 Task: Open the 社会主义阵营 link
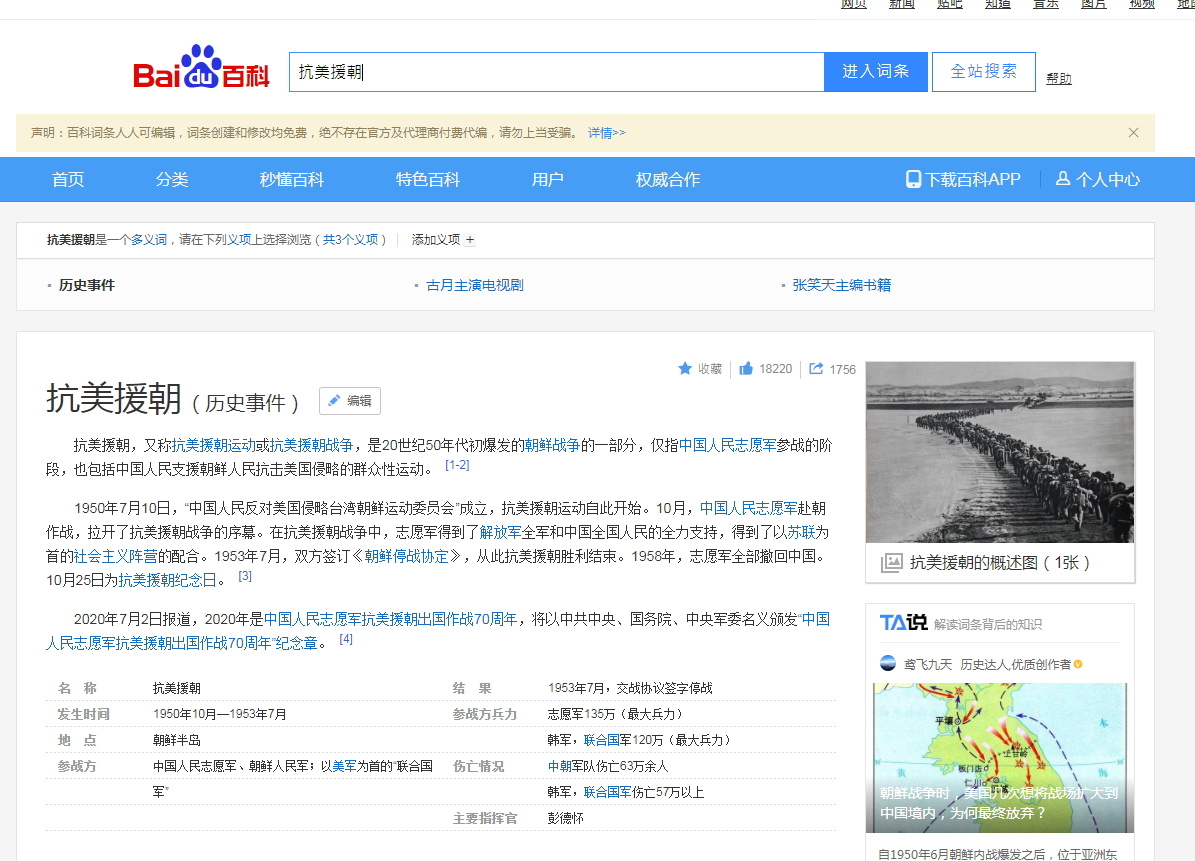[116, 556]
